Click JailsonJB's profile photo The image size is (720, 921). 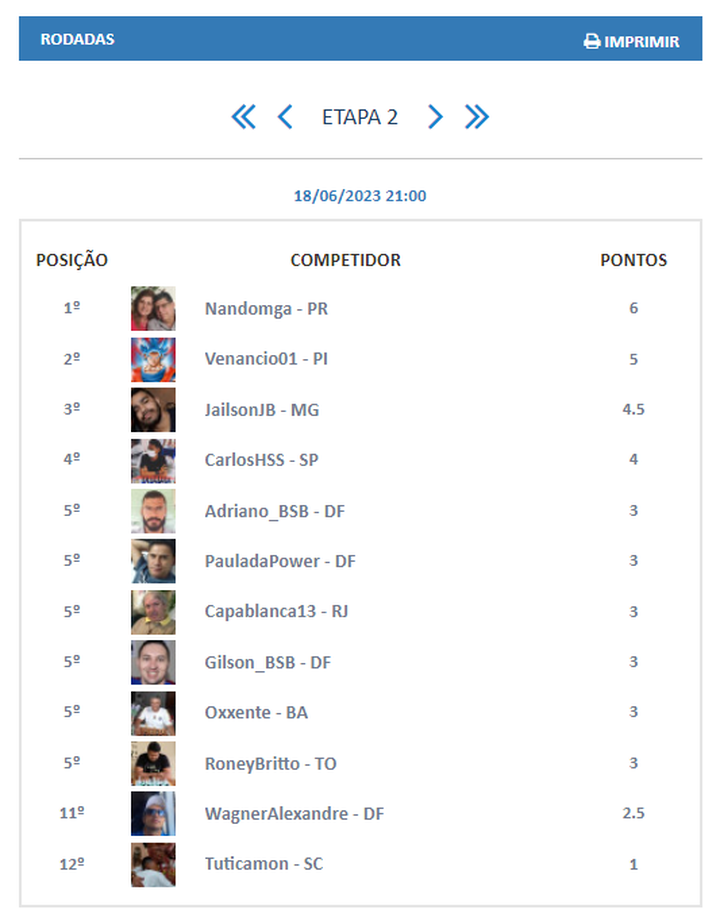153,410
